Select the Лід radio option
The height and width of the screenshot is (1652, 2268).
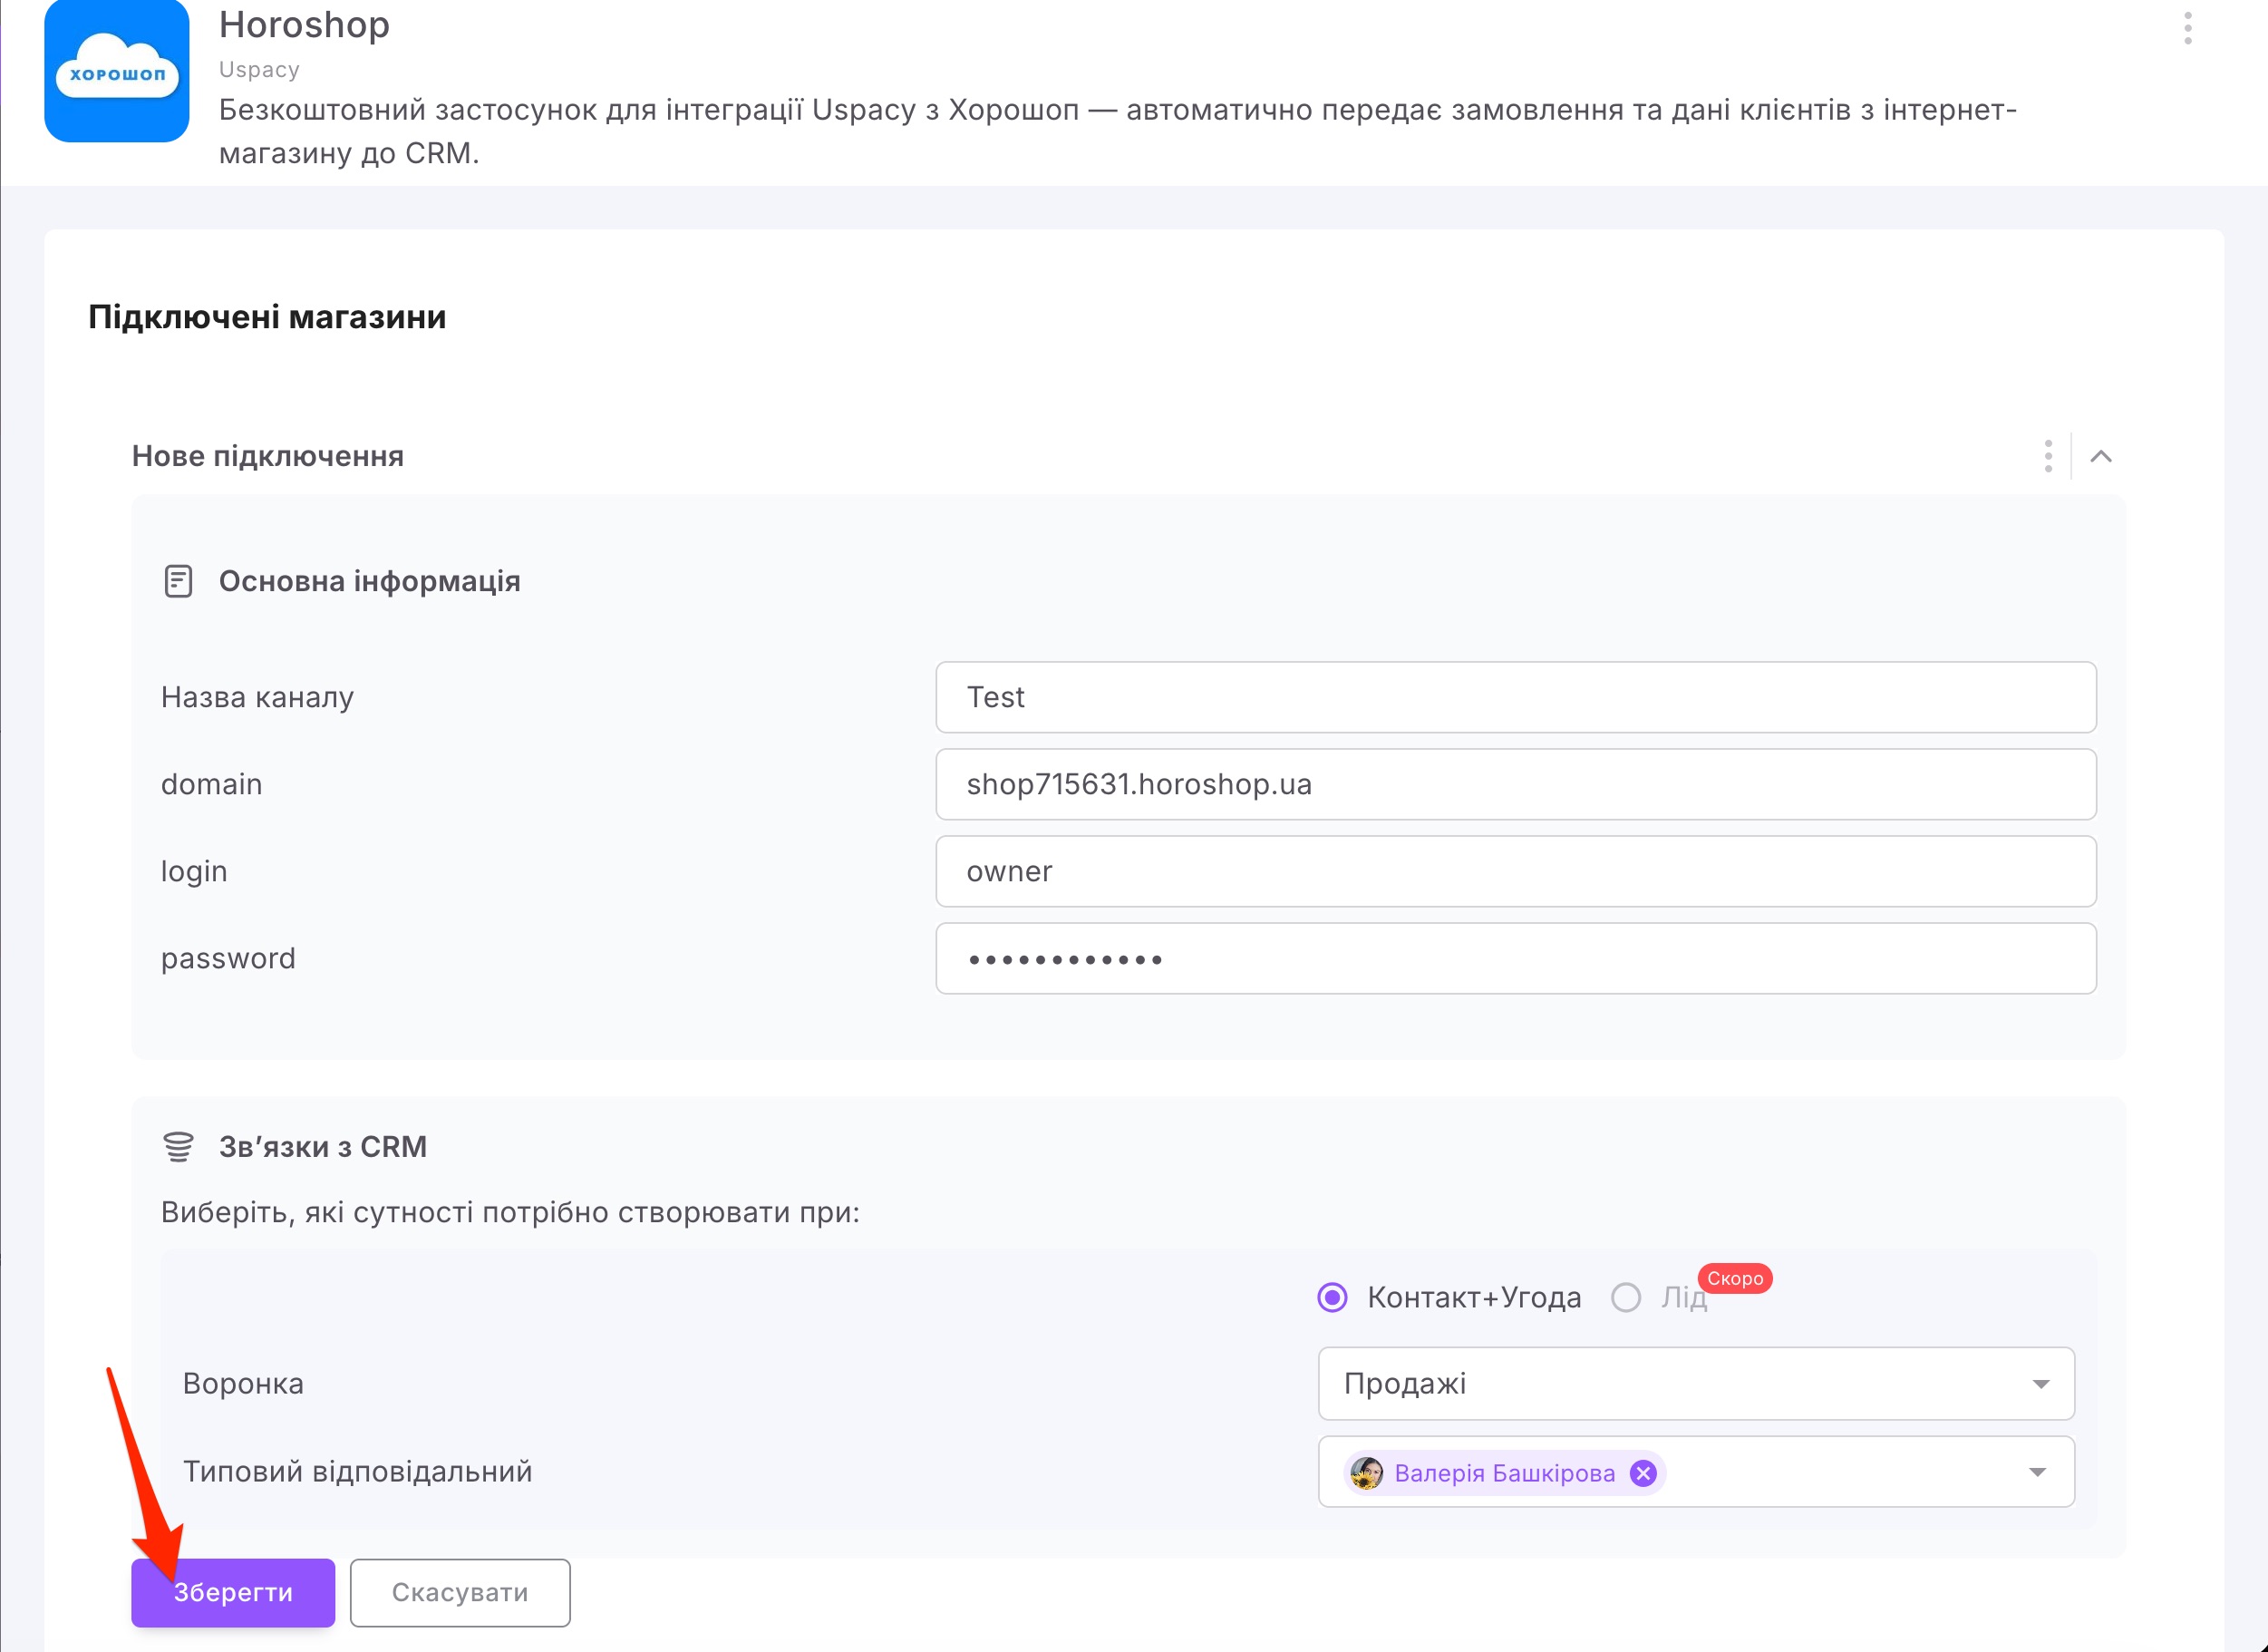point(1626,1297)
